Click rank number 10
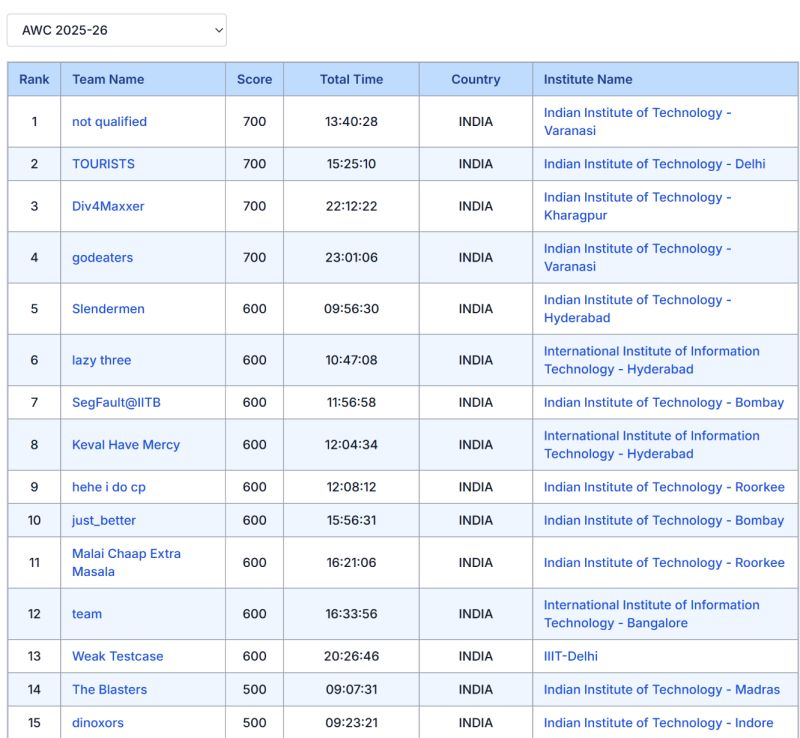 [x=34, y=521]
